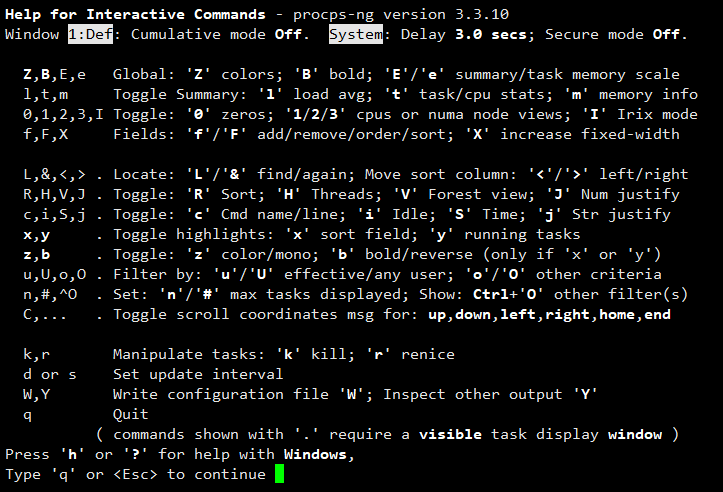Click the bold 'z,b' color toggle keys
This screenshot has height=492, width=723.
click(36, 254)
